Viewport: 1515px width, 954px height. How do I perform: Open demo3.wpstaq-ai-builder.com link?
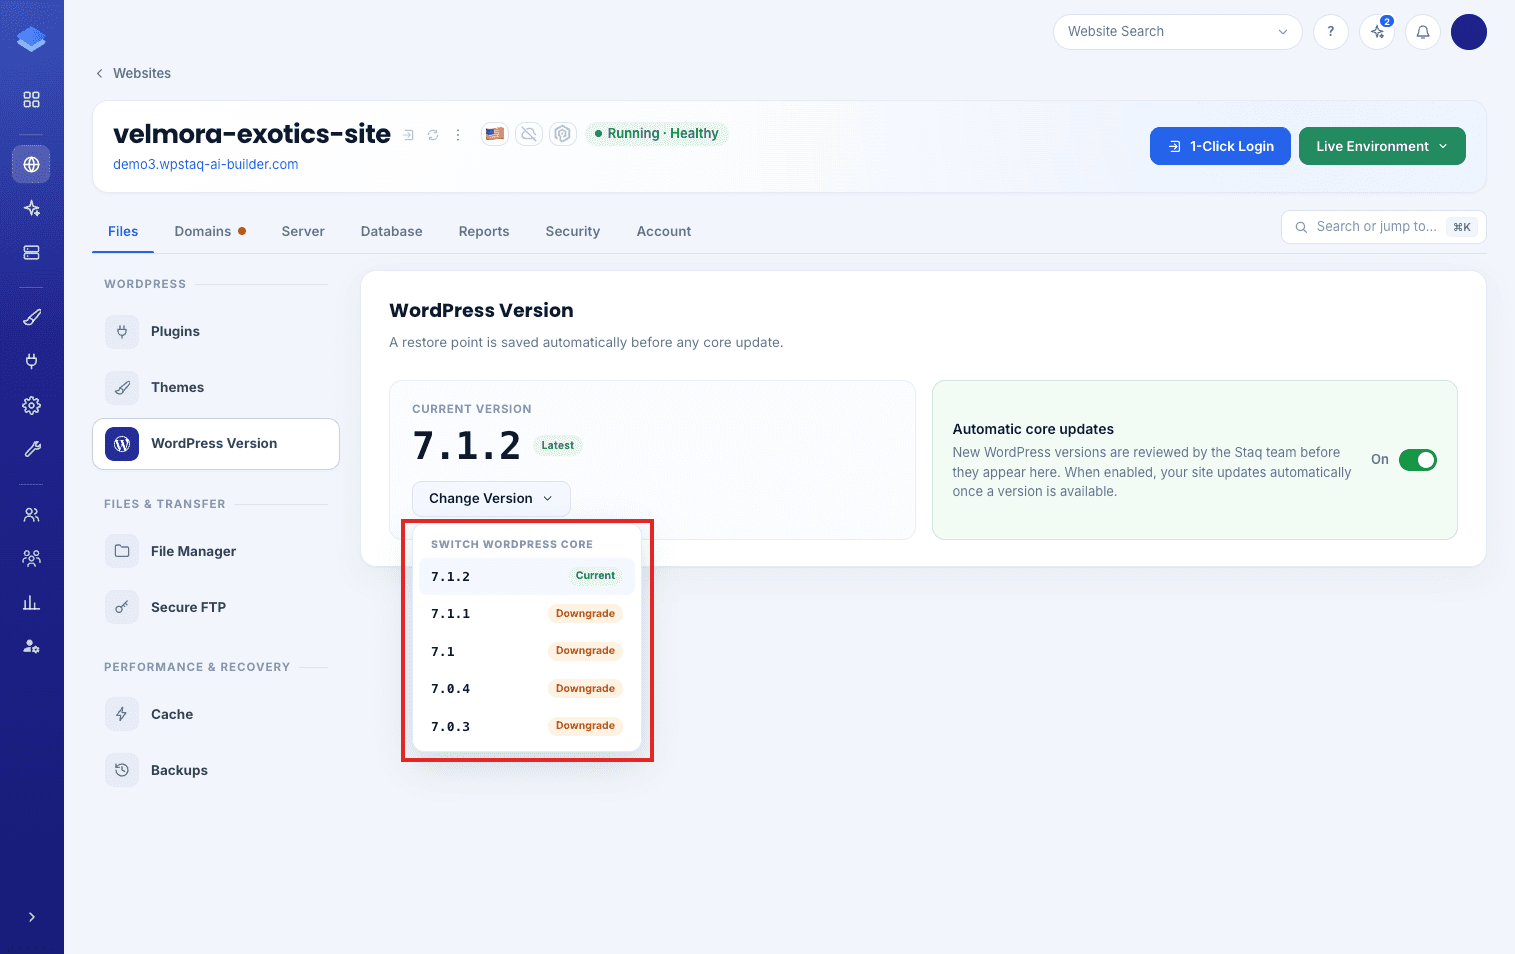click(x=206, y=164)
